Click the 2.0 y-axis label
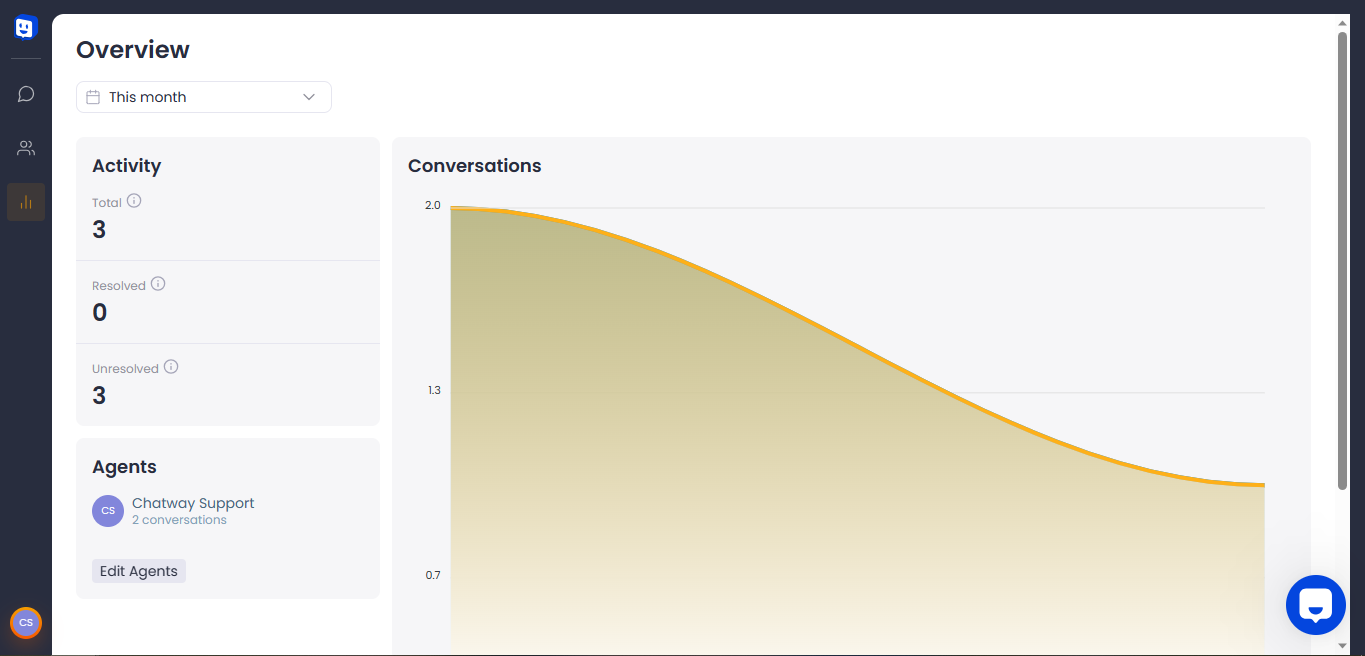1365x656 pixels. (x=432, y=205)
